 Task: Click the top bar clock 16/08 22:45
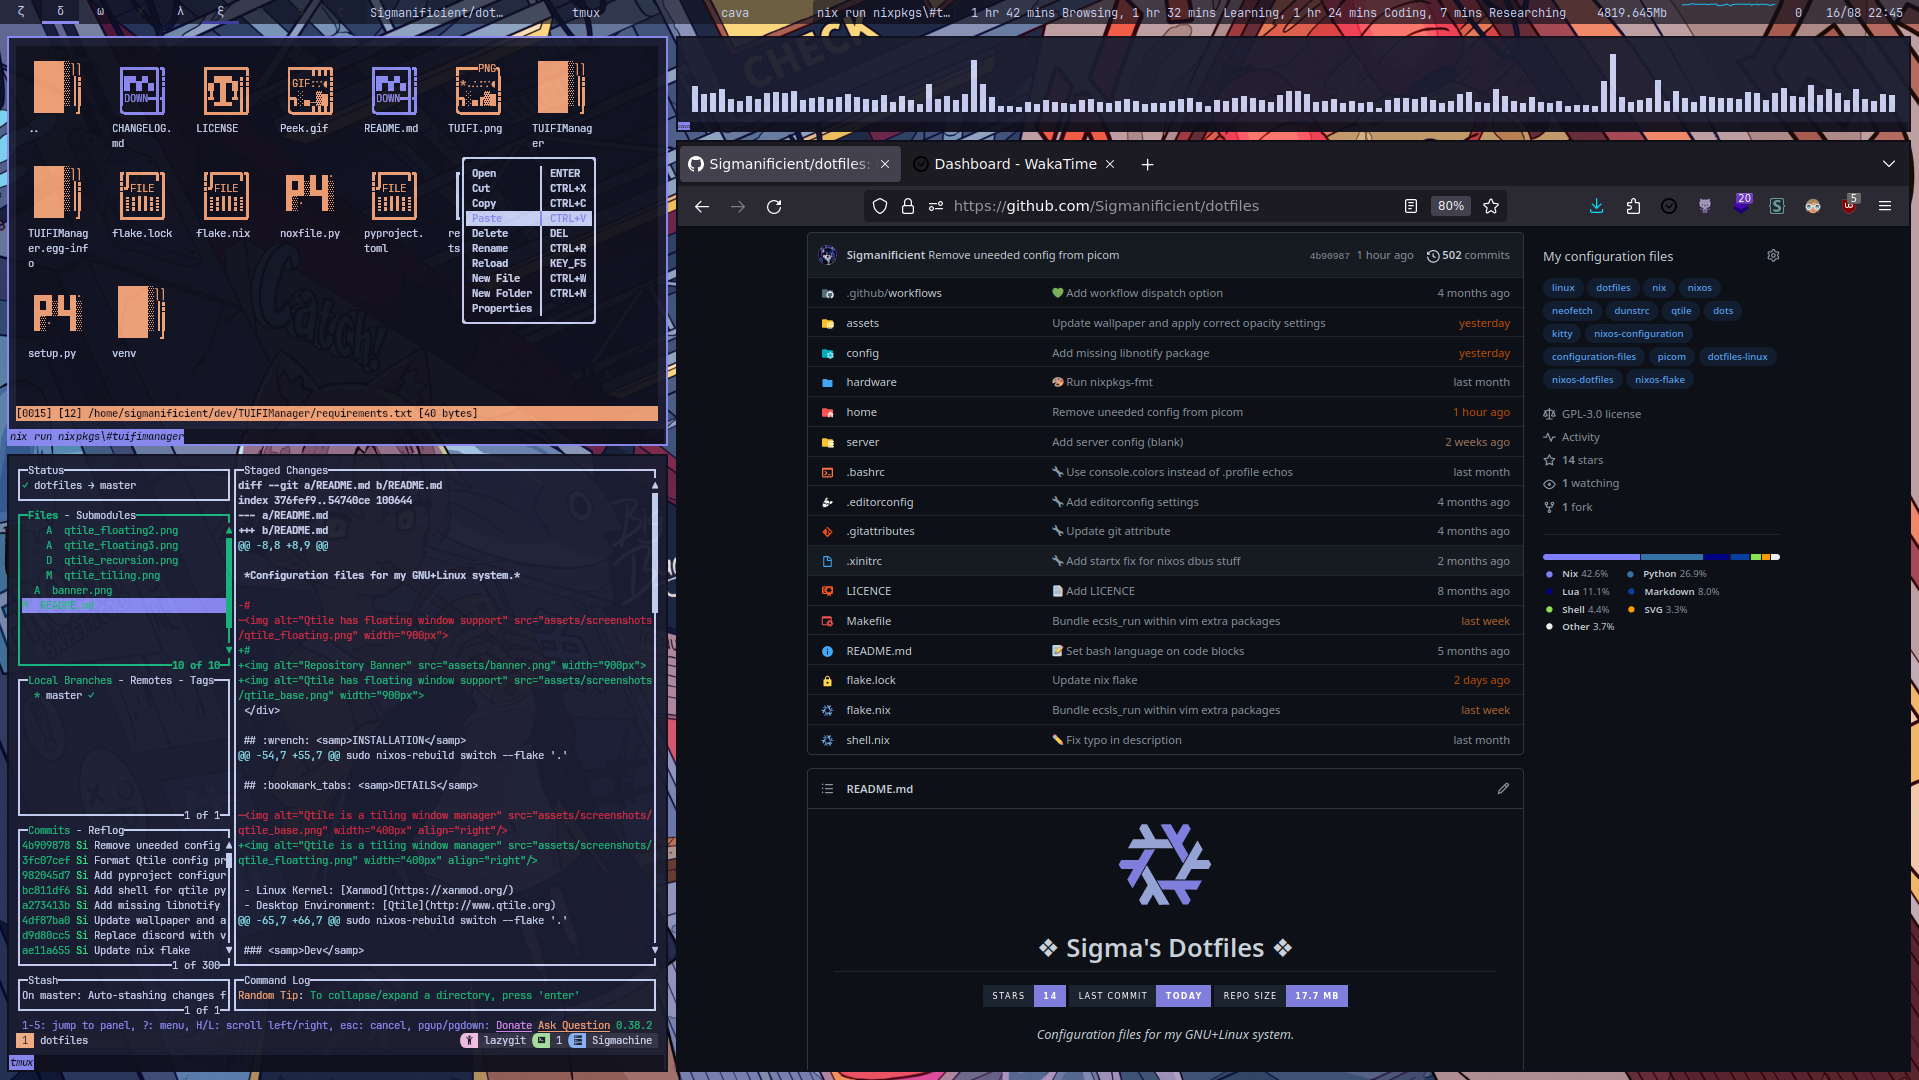tap(1864, 13)
